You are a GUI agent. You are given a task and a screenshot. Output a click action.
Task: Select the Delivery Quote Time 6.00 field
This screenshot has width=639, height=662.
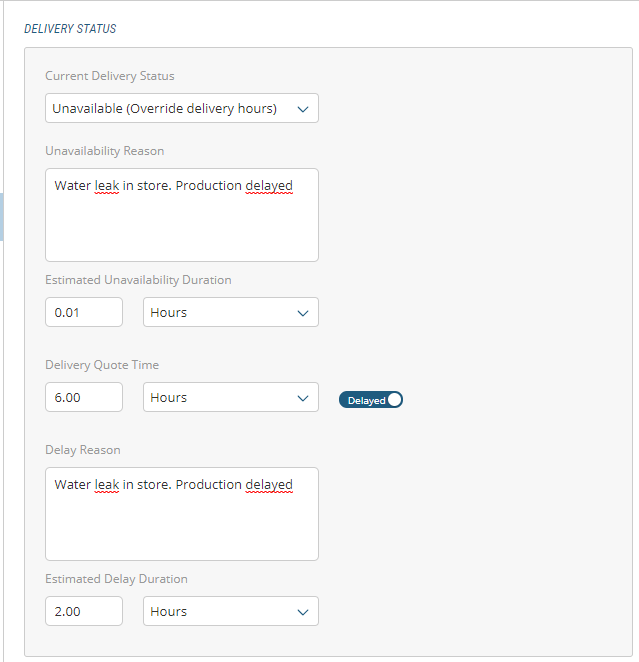(x=84, y=397)
